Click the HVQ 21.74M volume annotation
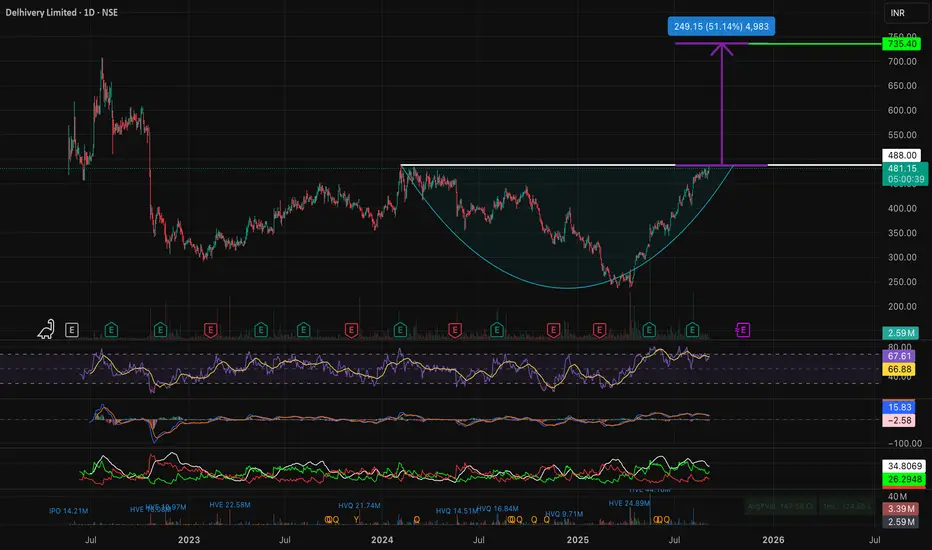This screenshot has width=932, height=550. [359, 505]
